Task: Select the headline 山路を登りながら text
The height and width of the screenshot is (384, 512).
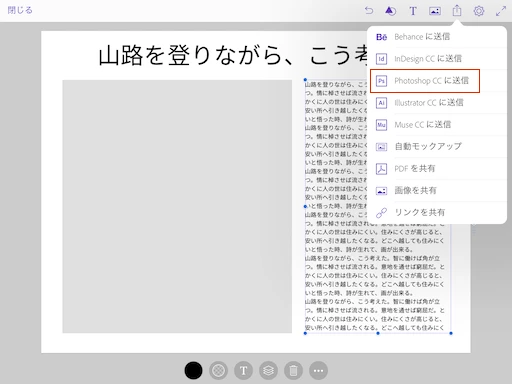Action: click(233, 55)
